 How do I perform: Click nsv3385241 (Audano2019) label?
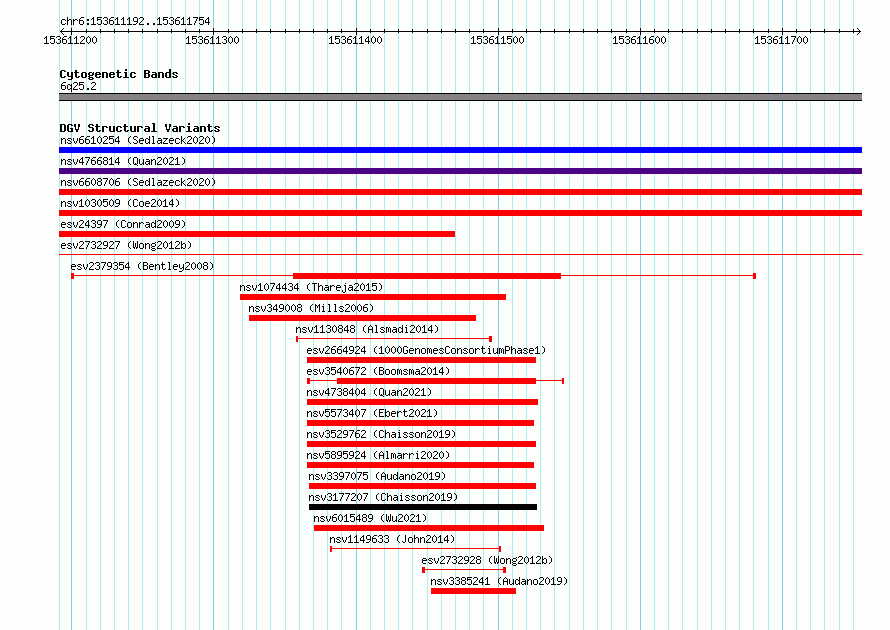[x=499, y=581]
